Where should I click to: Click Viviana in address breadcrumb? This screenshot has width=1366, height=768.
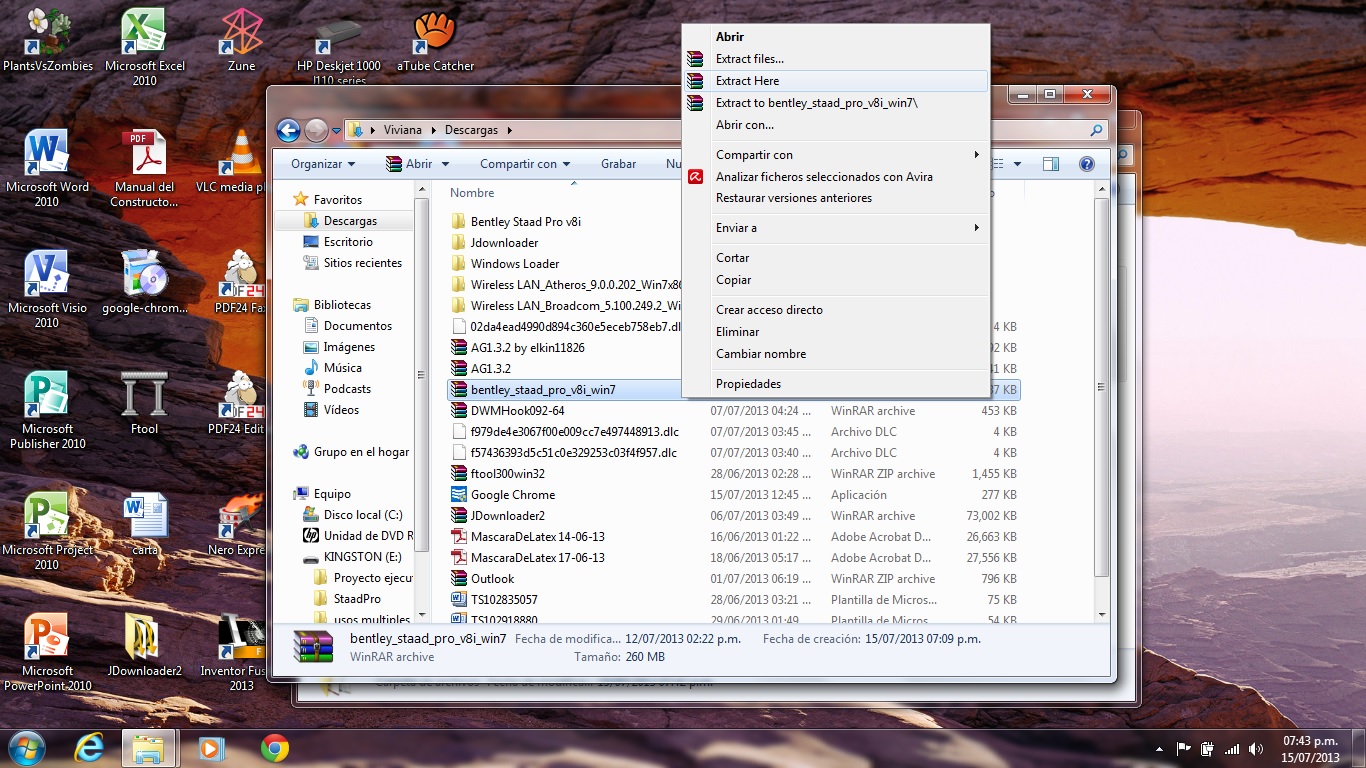pos(403,130)
